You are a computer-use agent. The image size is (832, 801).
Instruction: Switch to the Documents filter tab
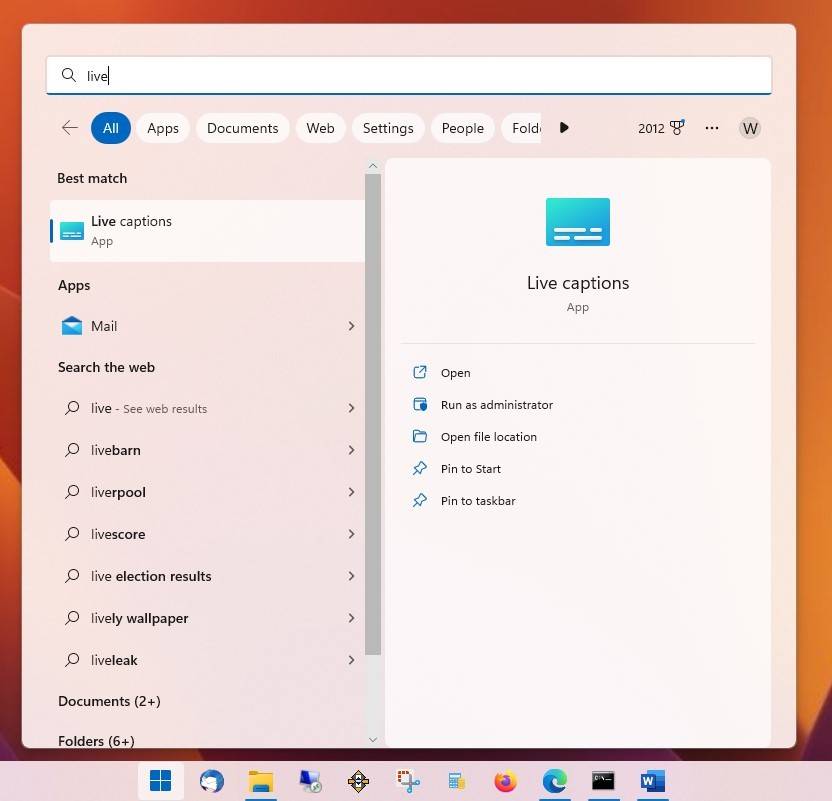click(242, 128)
